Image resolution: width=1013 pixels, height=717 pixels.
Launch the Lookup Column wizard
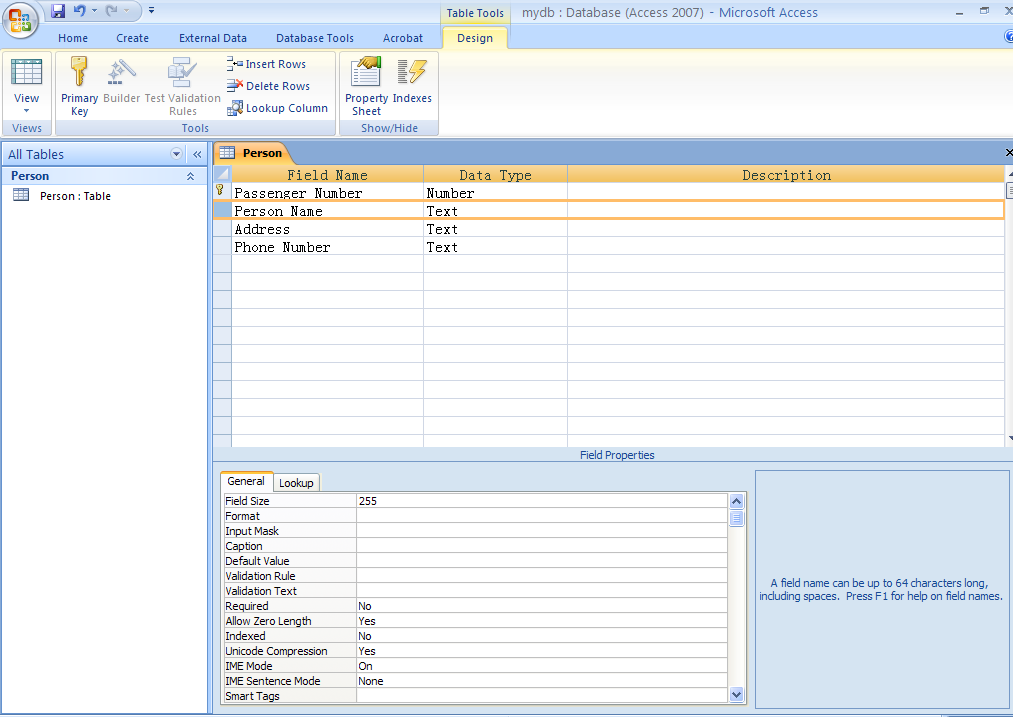point(277,108)
